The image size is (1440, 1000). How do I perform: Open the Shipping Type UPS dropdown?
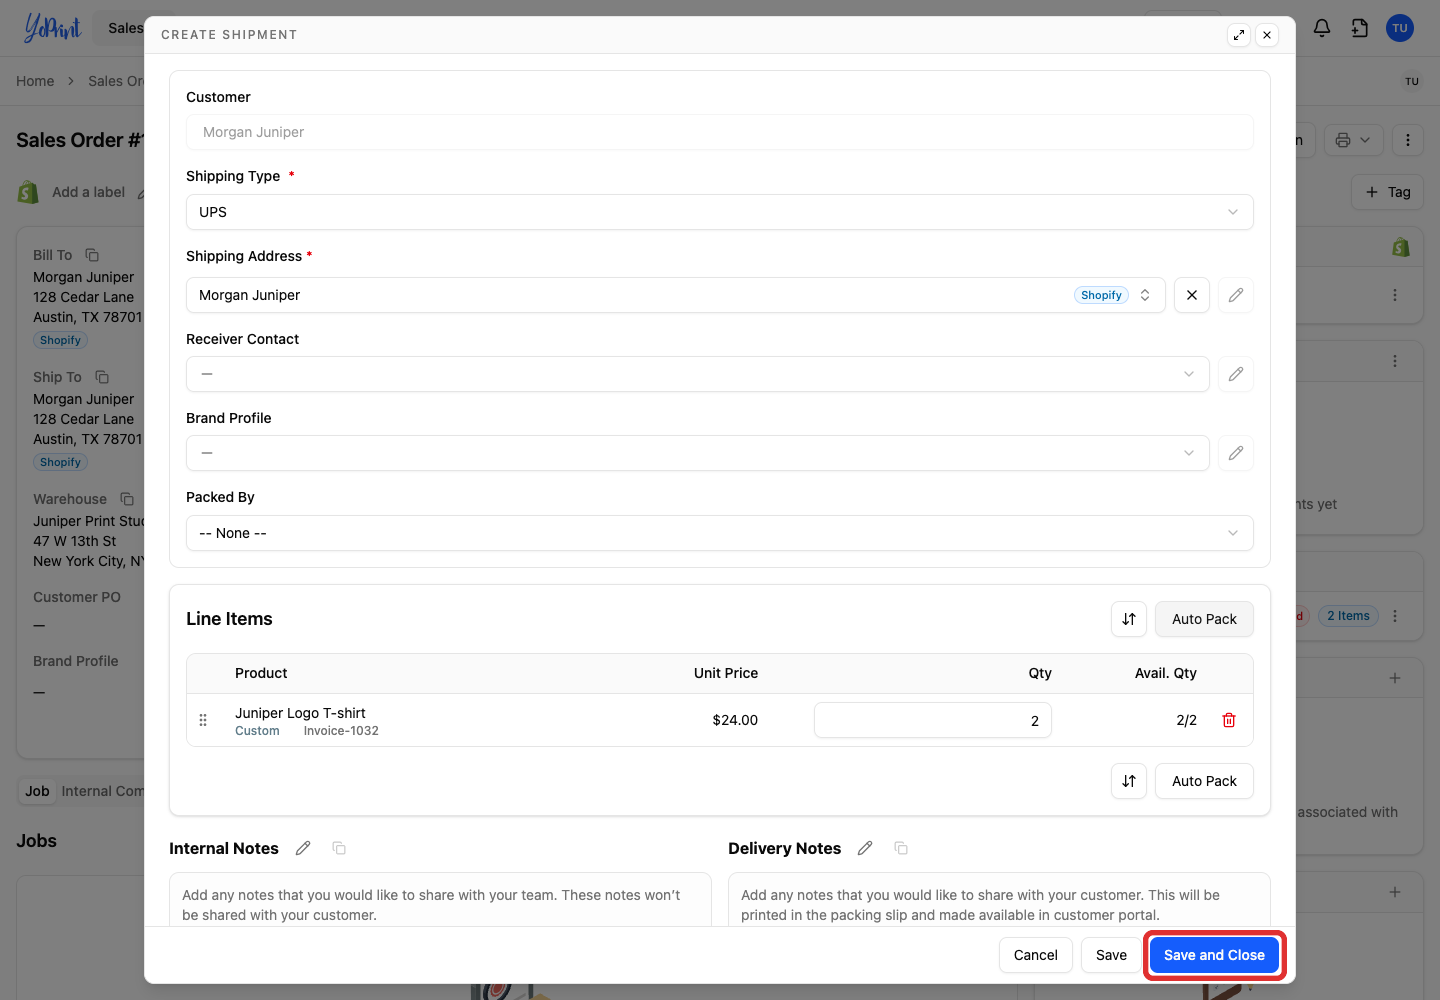[x=720, y=212]
